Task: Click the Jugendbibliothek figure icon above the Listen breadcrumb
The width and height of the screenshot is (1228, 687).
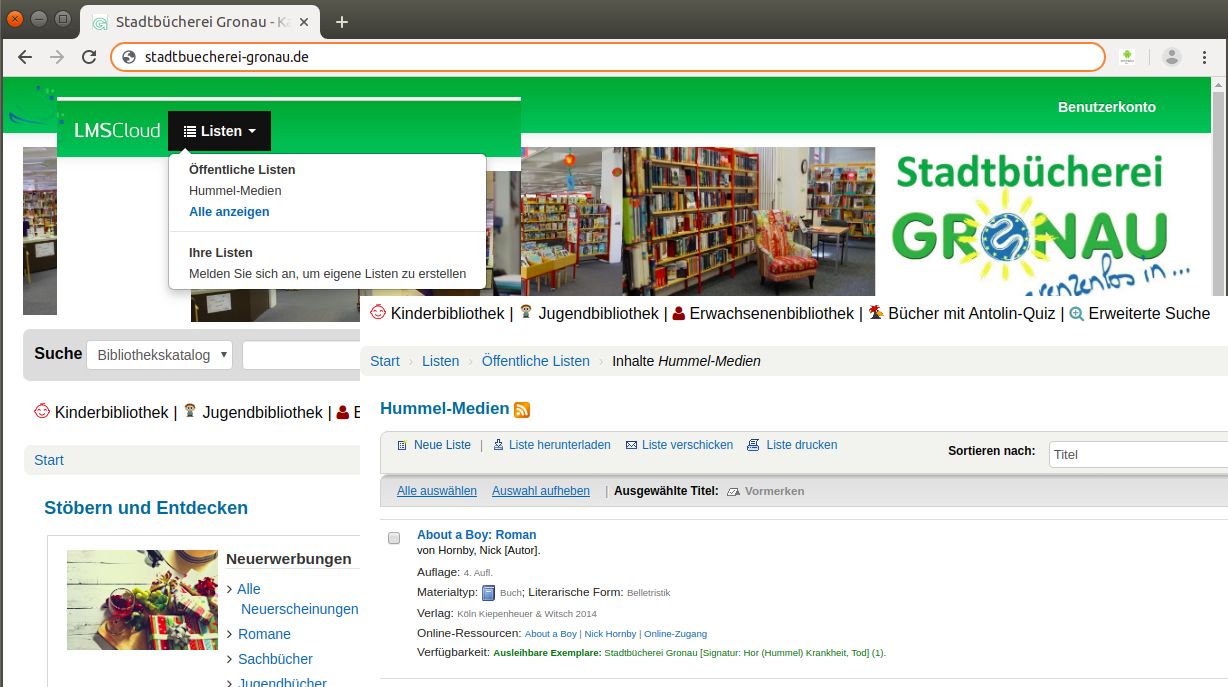Action: pyautogui.click(x=526, y=313)
